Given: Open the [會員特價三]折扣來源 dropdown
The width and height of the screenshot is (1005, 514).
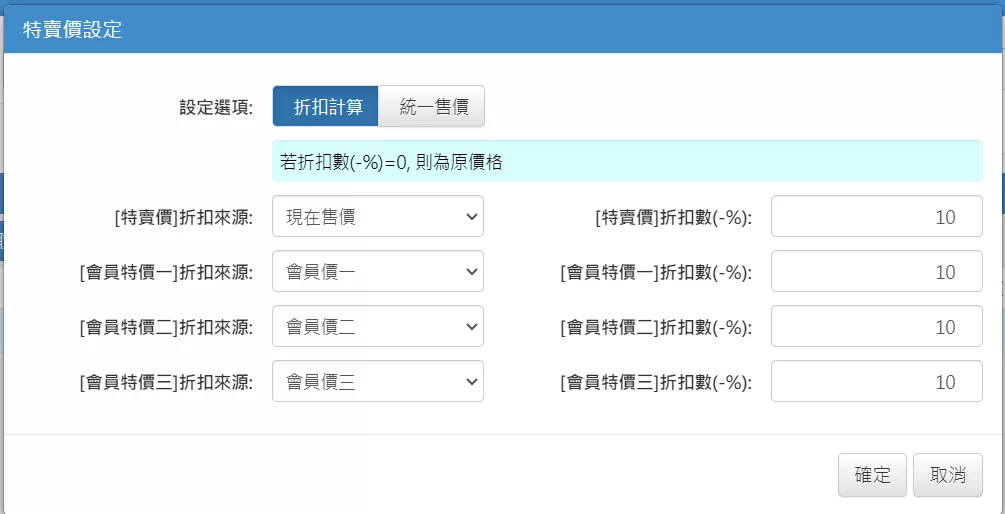Looking at the screenshot, I should 378,382.
